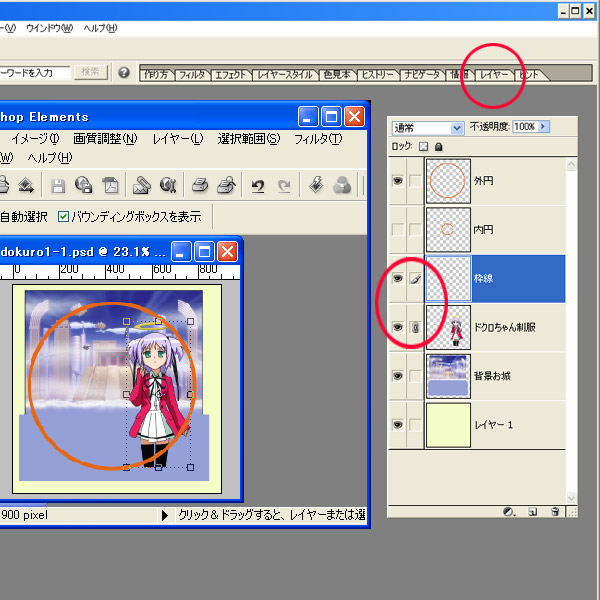Screen dimensions: 600x600
Task: Click the 100% opacity value field
Action: click(x=525, y=127)
